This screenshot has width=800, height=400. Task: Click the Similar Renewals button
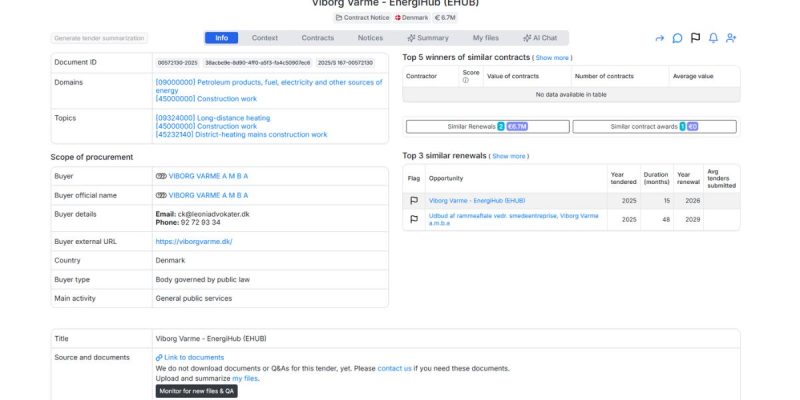487,127
